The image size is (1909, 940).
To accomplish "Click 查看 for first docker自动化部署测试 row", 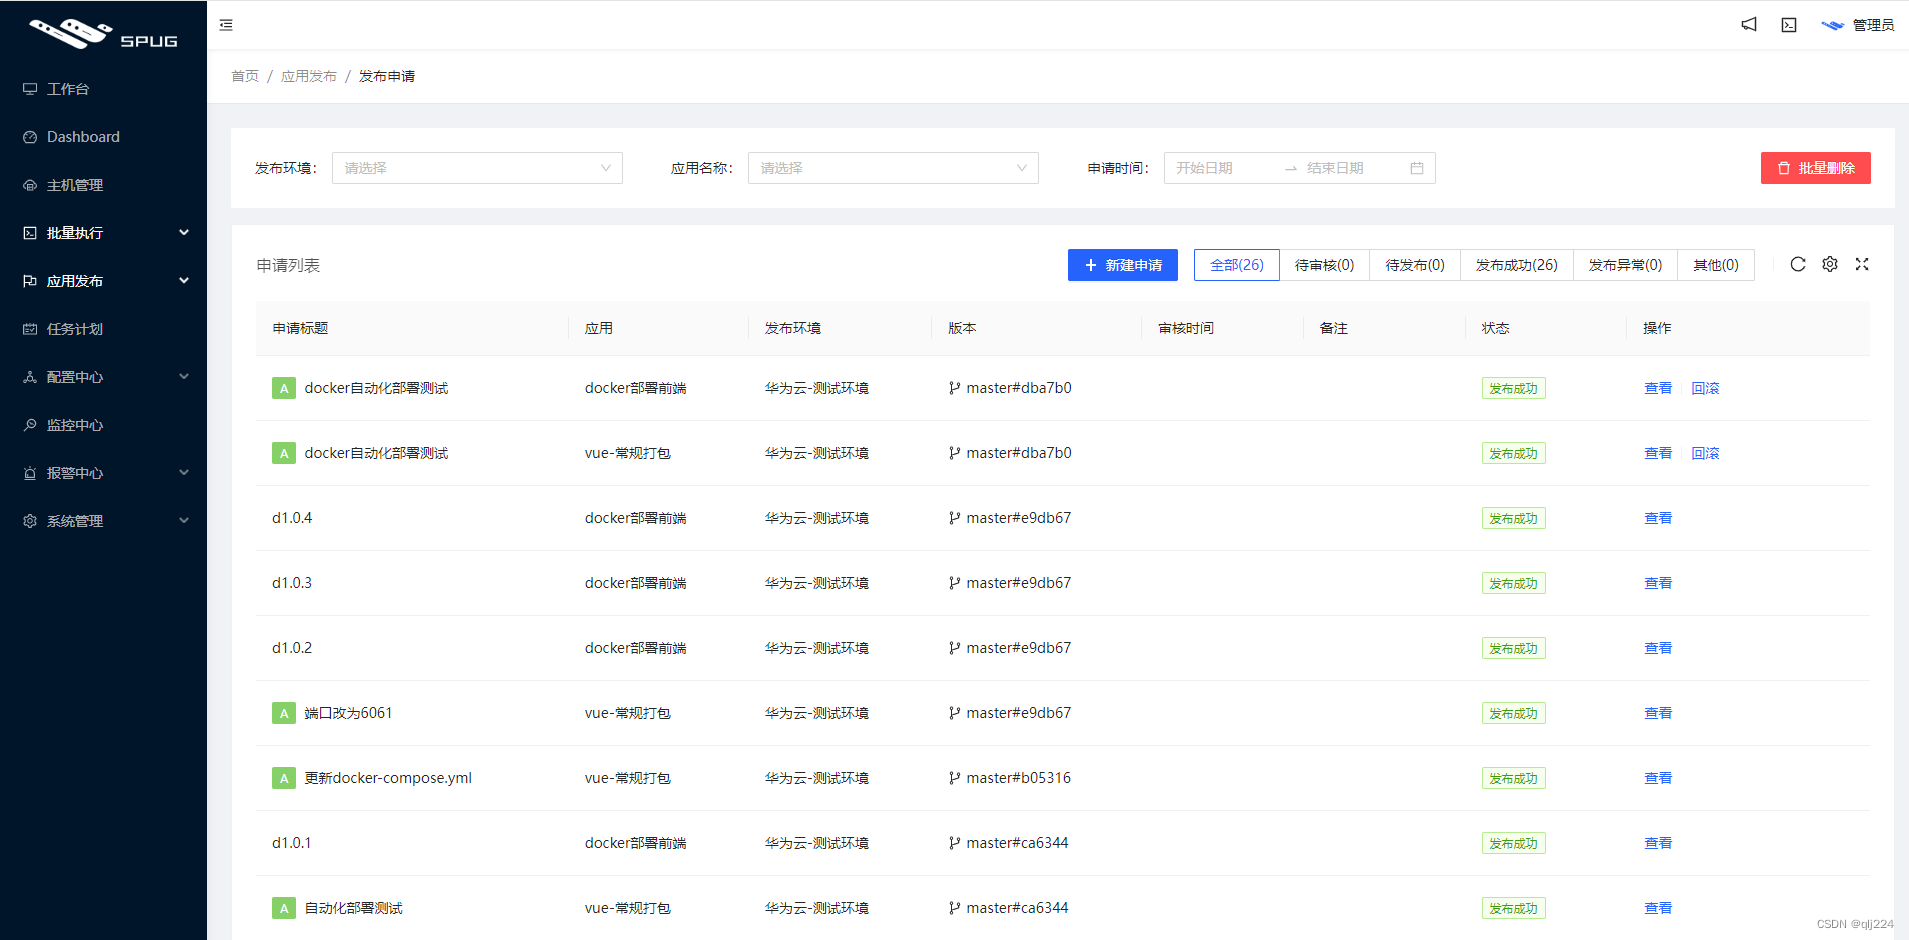I will point(1658,388).
